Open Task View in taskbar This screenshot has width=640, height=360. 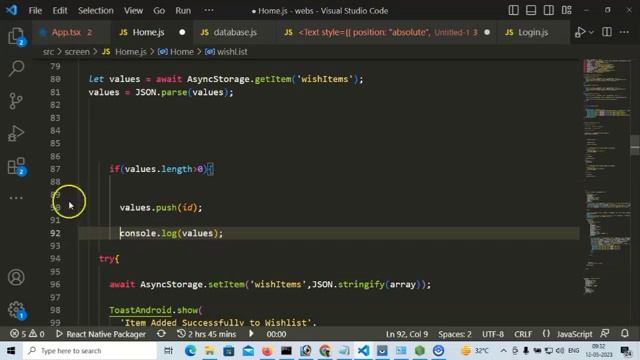coord(168,351)
